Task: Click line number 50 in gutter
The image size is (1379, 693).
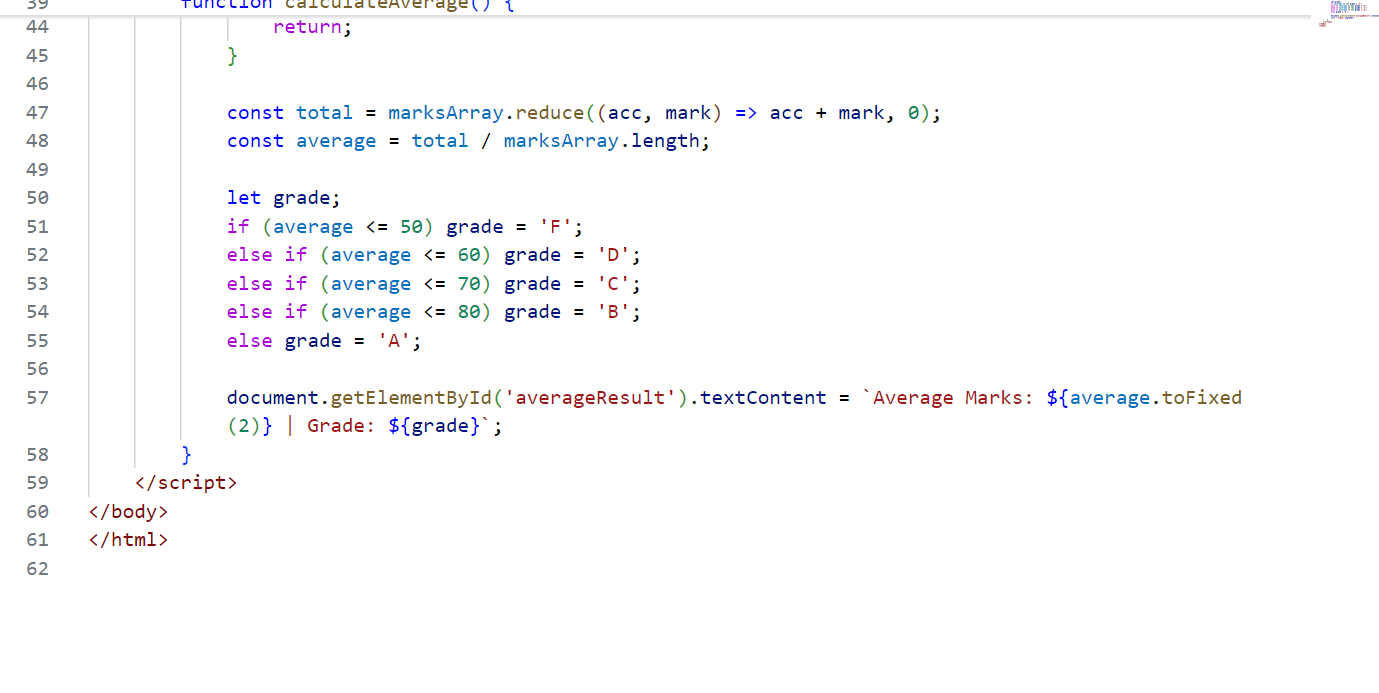Action: 37,198
